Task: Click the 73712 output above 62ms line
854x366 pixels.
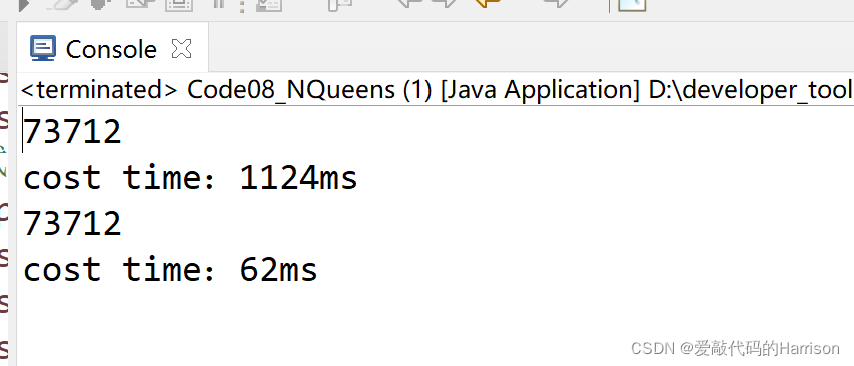Action: click(72, 224)
